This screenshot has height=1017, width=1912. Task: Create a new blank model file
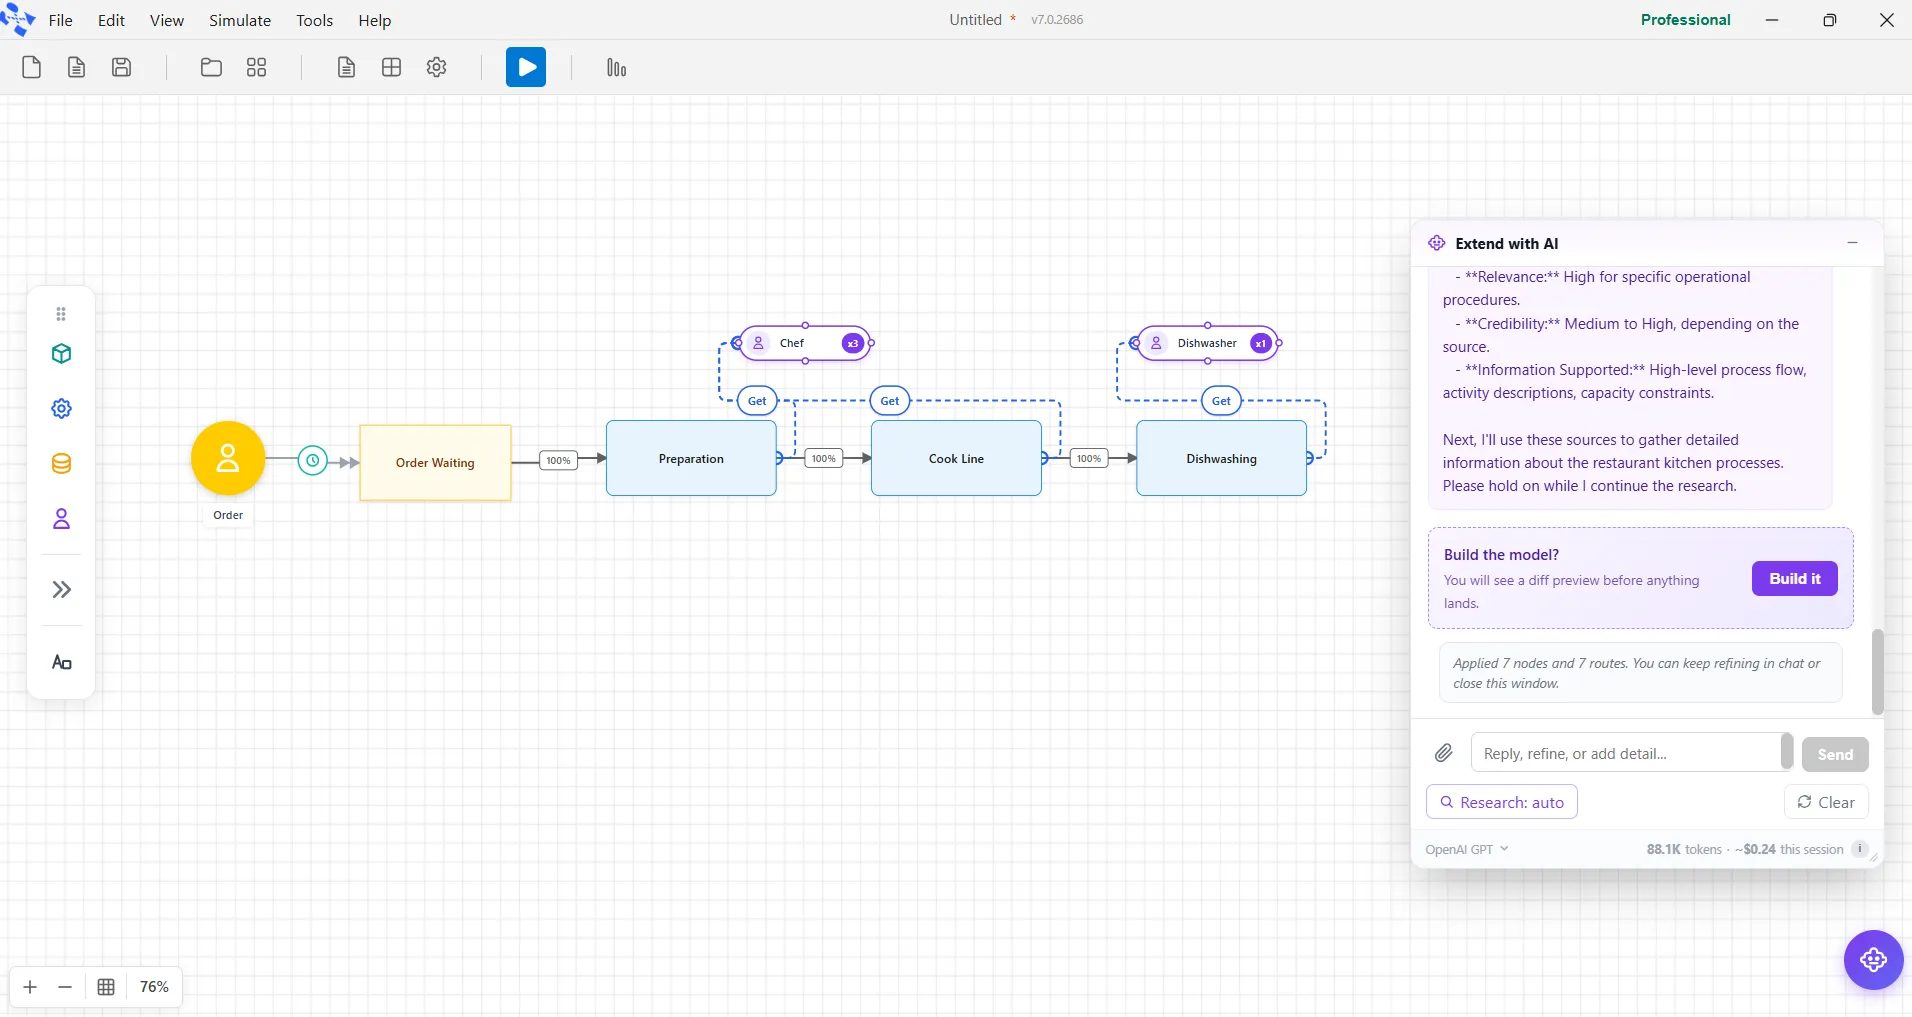click(31, 68)
